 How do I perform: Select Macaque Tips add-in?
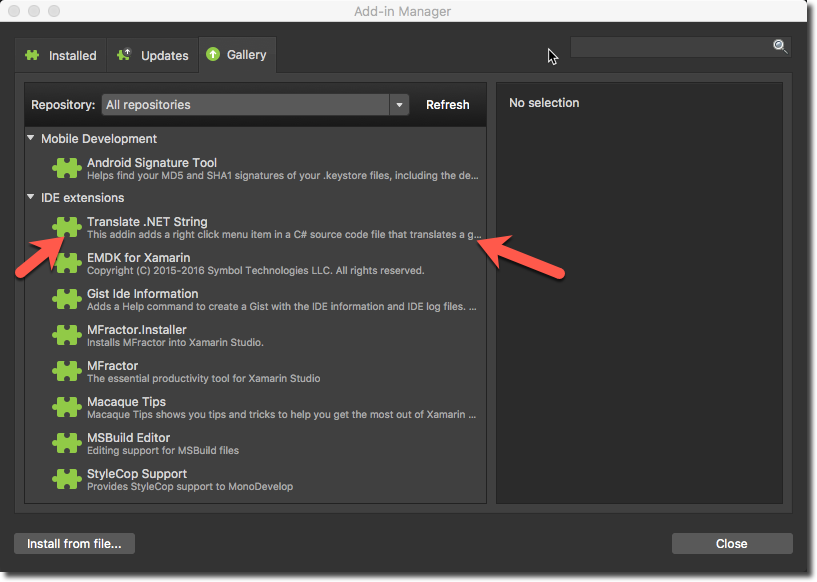pos(255,407)
